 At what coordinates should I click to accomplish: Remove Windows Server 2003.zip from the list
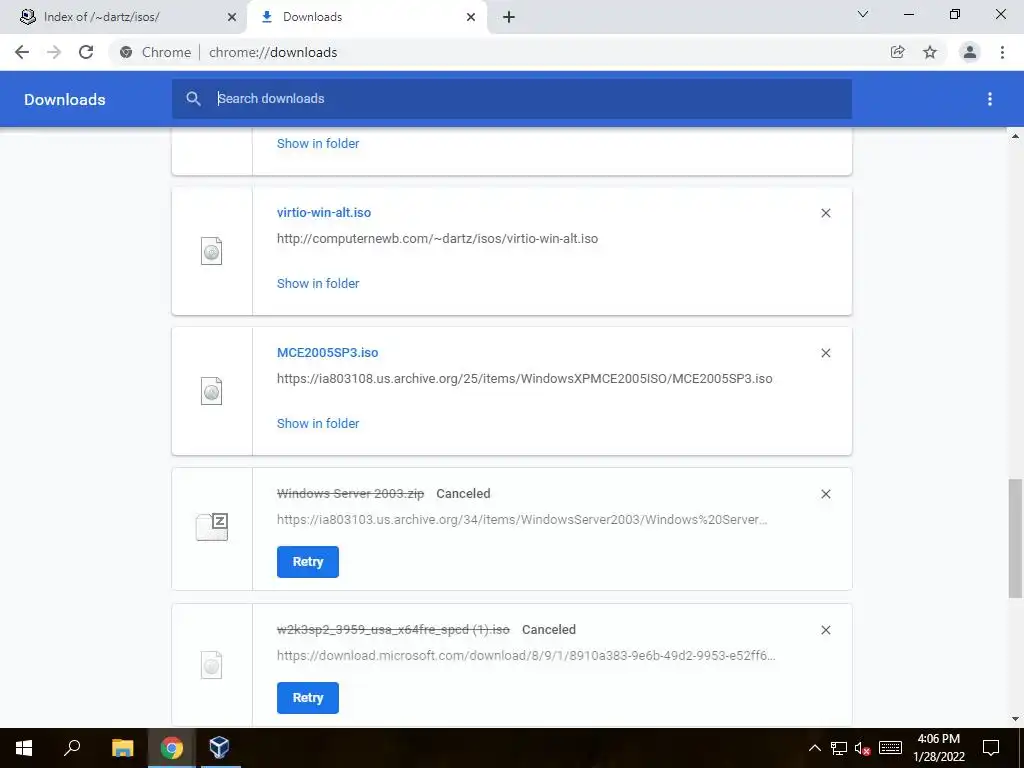[x=825, y=494]
